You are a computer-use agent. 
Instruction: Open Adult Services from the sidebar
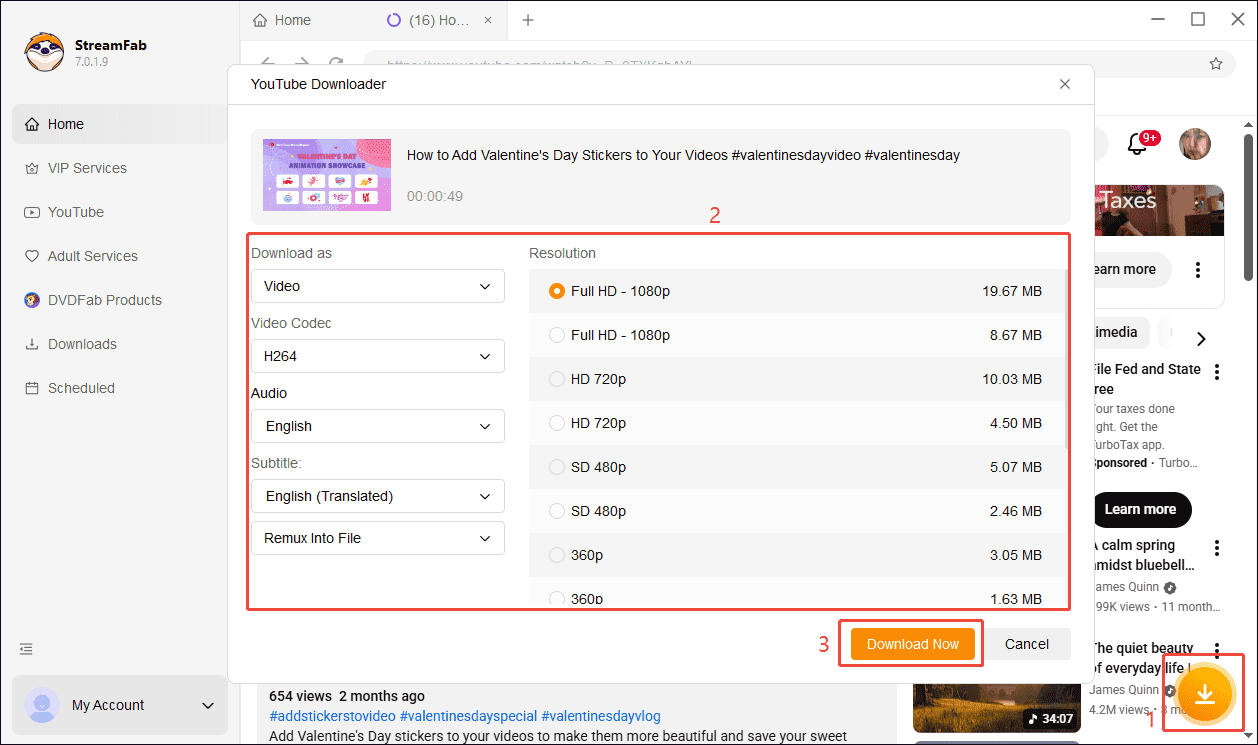click(89, 256)
